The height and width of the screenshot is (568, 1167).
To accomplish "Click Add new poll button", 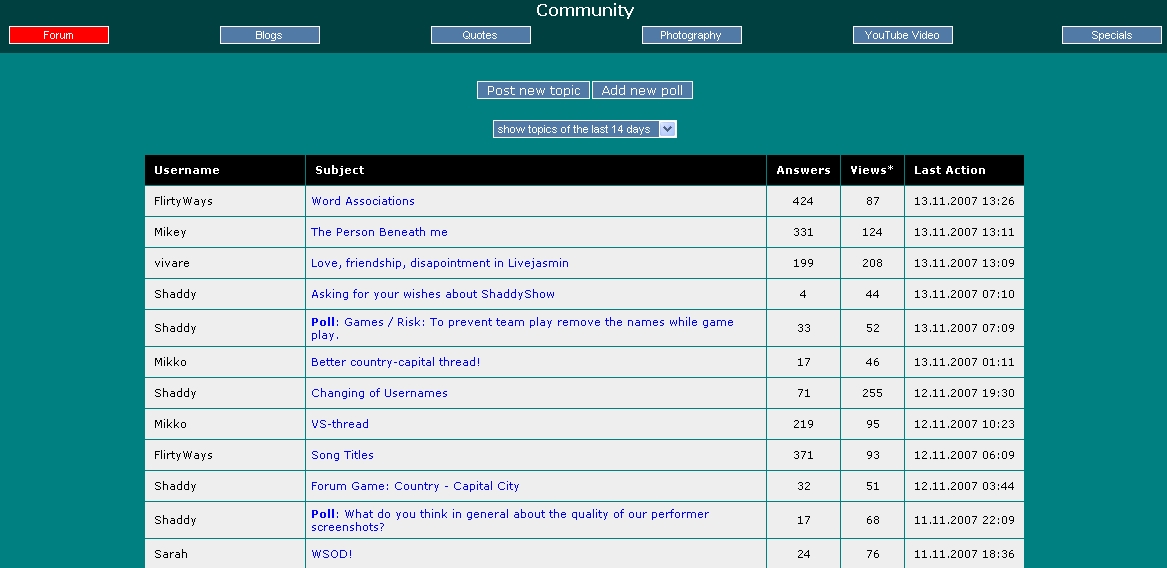I will [642, 90].
